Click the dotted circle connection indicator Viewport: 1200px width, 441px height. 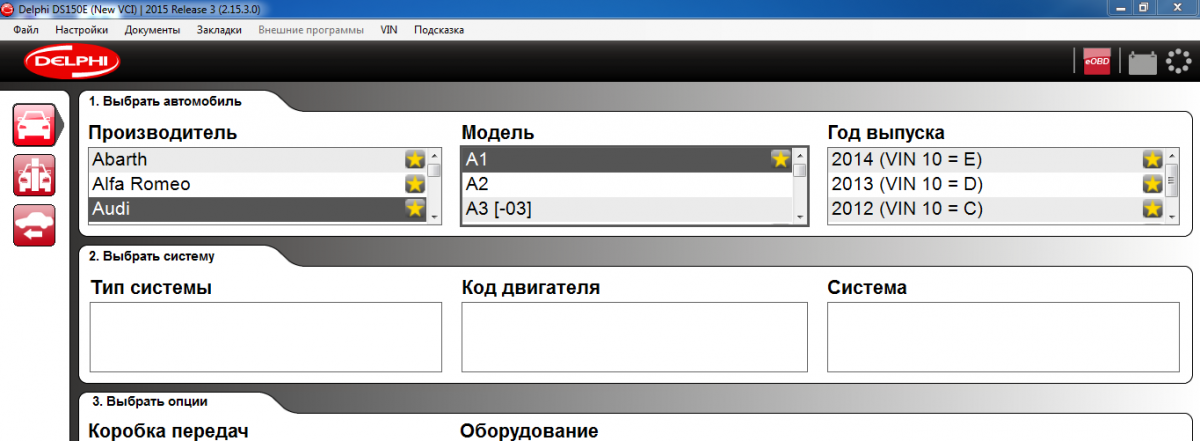pyautogui.click(x=1180, y=63)
